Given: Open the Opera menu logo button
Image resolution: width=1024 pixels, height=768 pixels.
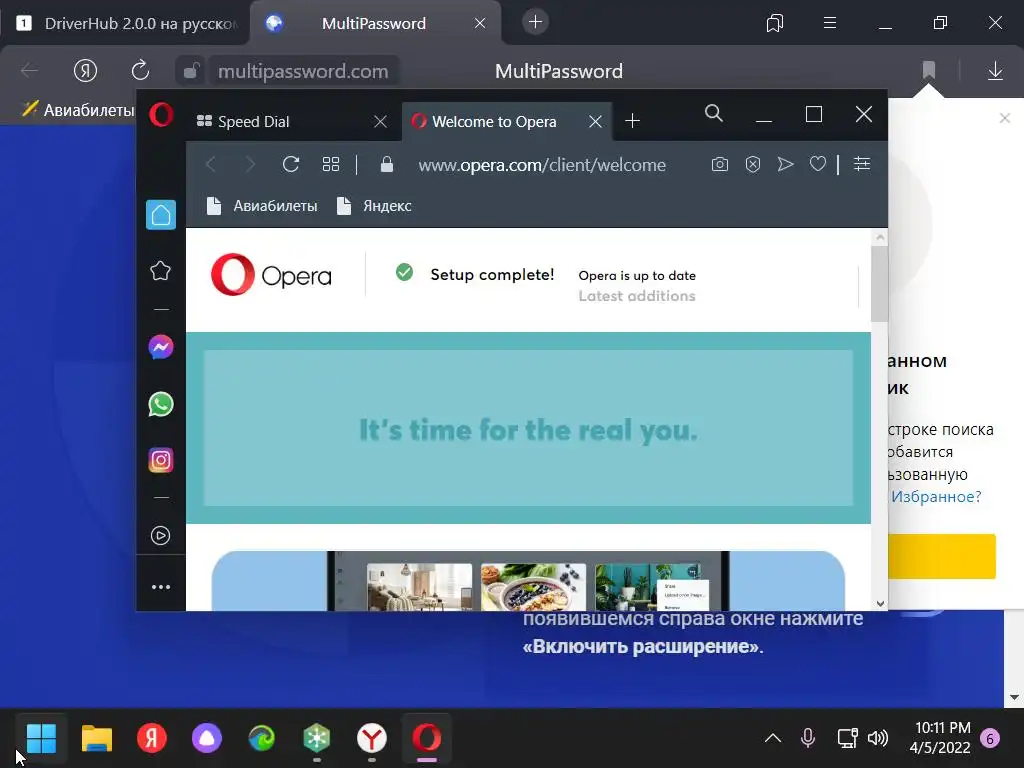Looking at the screenshot, I should point(161,115).
